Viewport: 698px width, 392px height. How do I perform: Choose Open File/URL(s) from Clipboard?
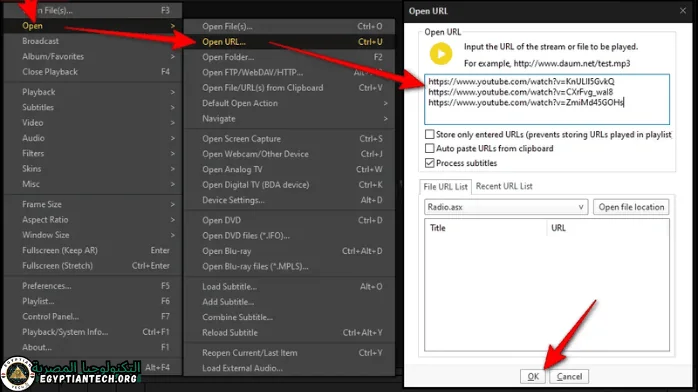289,88
